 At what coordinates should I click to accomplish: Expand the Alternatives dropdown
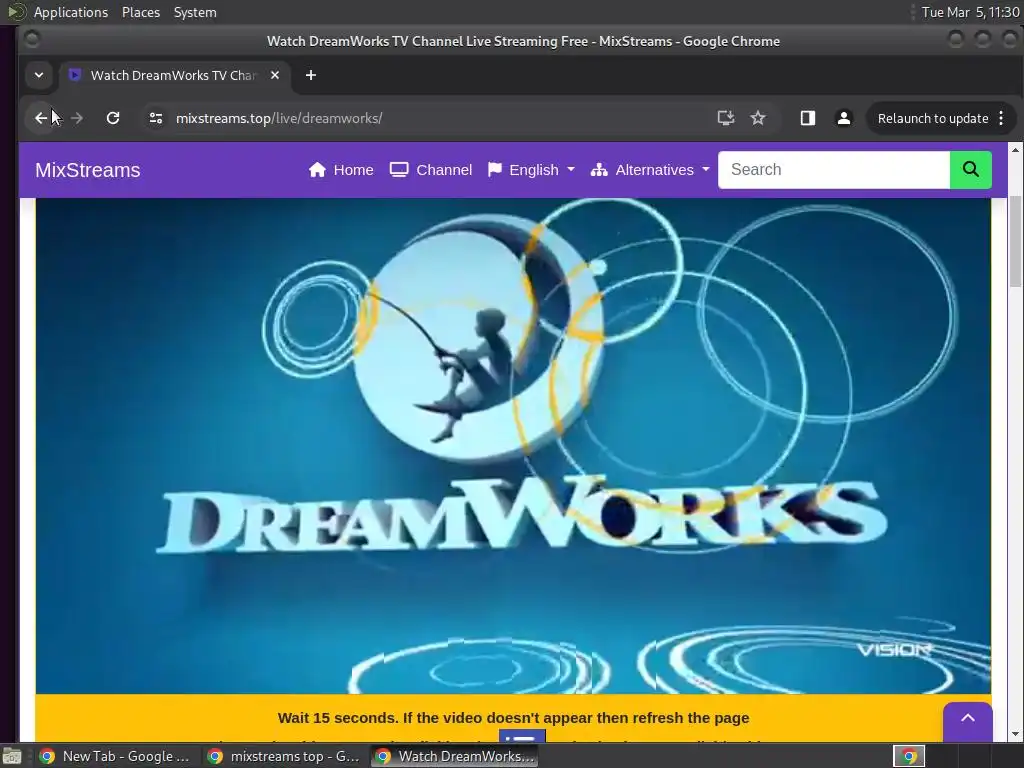tap(705, 170)
